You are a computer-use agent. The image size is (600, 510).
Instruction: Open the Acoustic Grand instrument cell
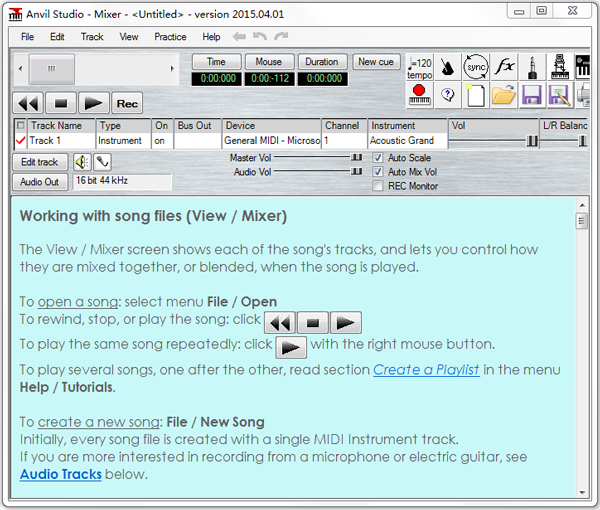407,141
